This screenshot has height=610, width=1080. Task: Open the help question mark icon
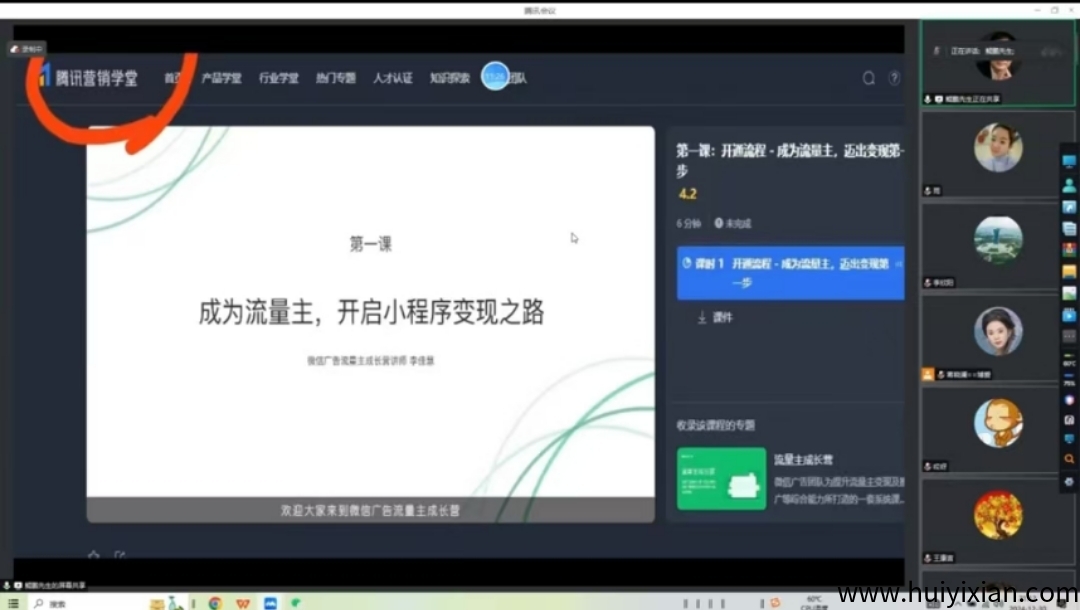(894, 78)
